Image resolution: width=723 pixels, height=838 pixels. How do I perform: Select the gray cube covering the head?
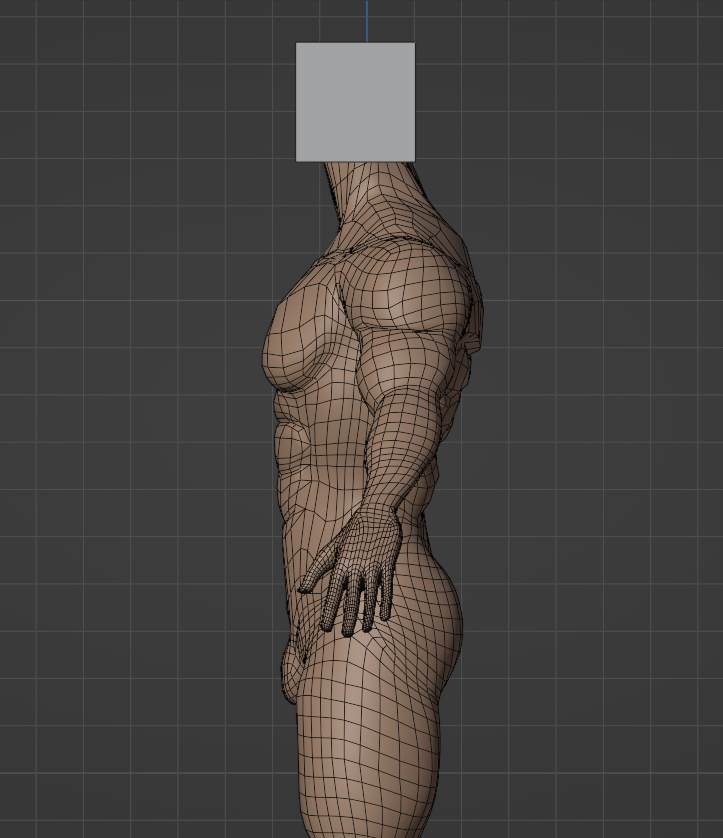point(355,102)
